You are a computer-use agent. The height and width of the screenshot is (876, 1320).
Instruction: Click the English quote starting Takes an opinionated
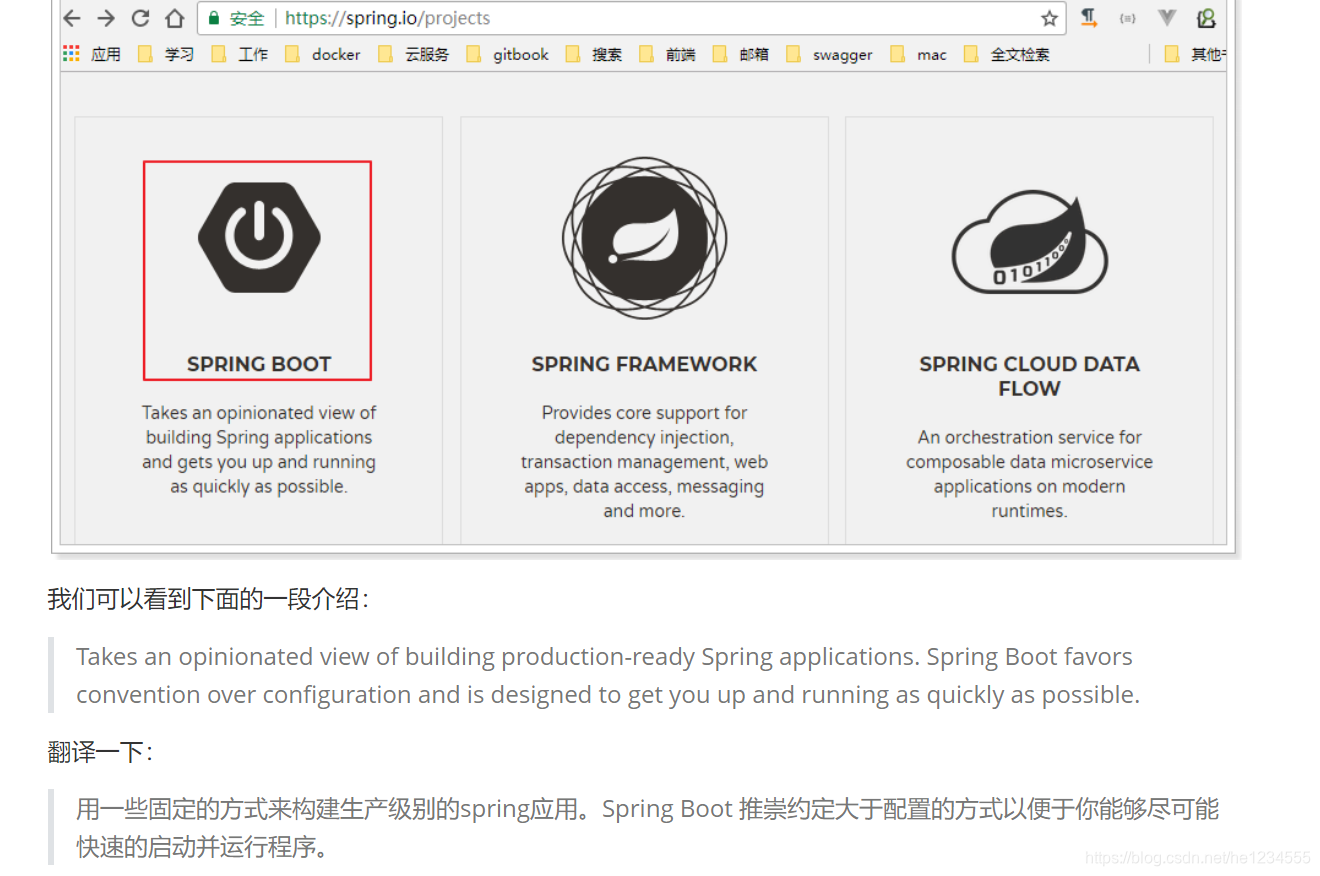coord(608,675)
